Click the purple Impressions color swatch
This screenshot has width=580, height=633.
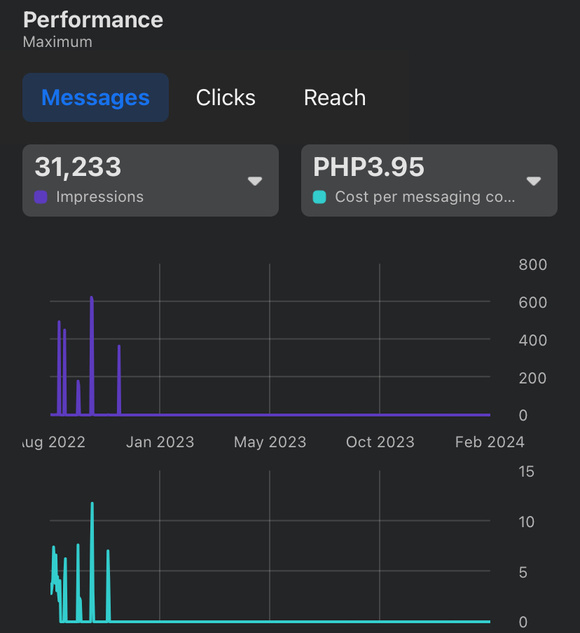tap(41, 197)
